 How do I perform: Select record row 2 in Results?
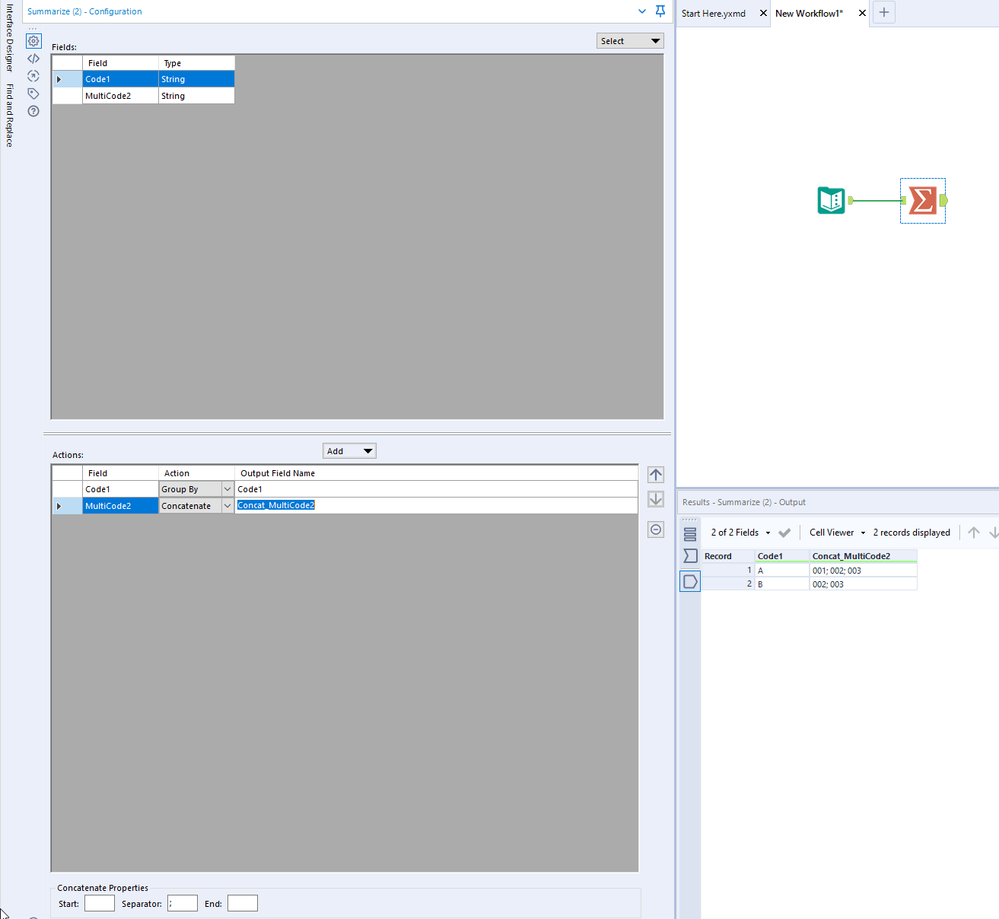click(x=728, y=584)
